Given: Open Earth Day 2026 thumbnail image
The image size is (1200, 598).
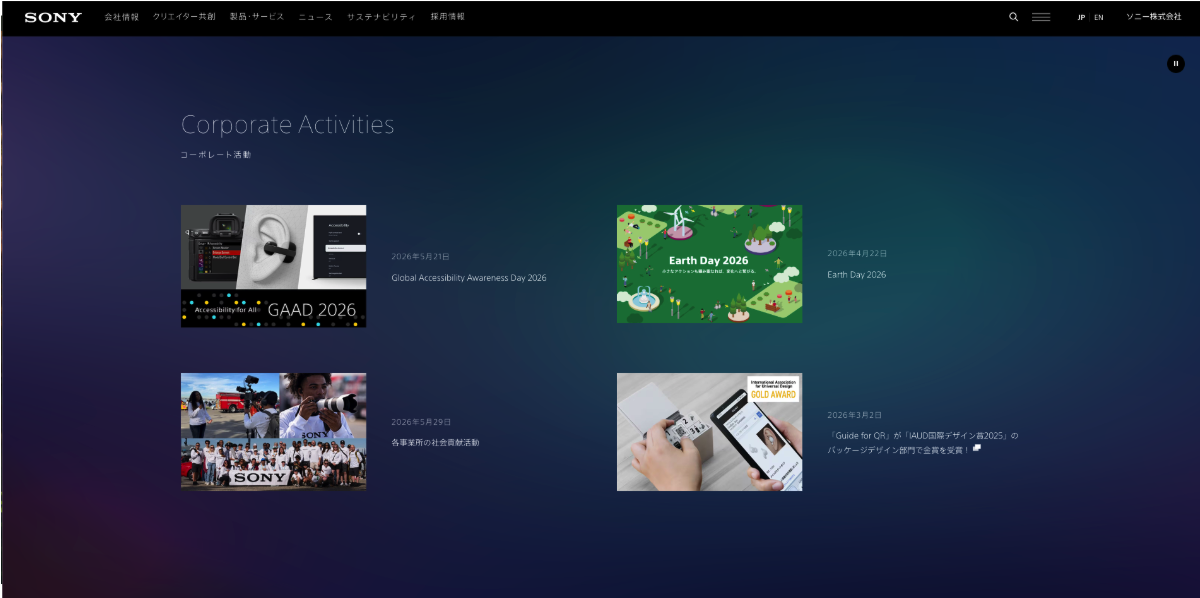Looking at the screenshot, I should pyautogui.click(x=709, y=264).
